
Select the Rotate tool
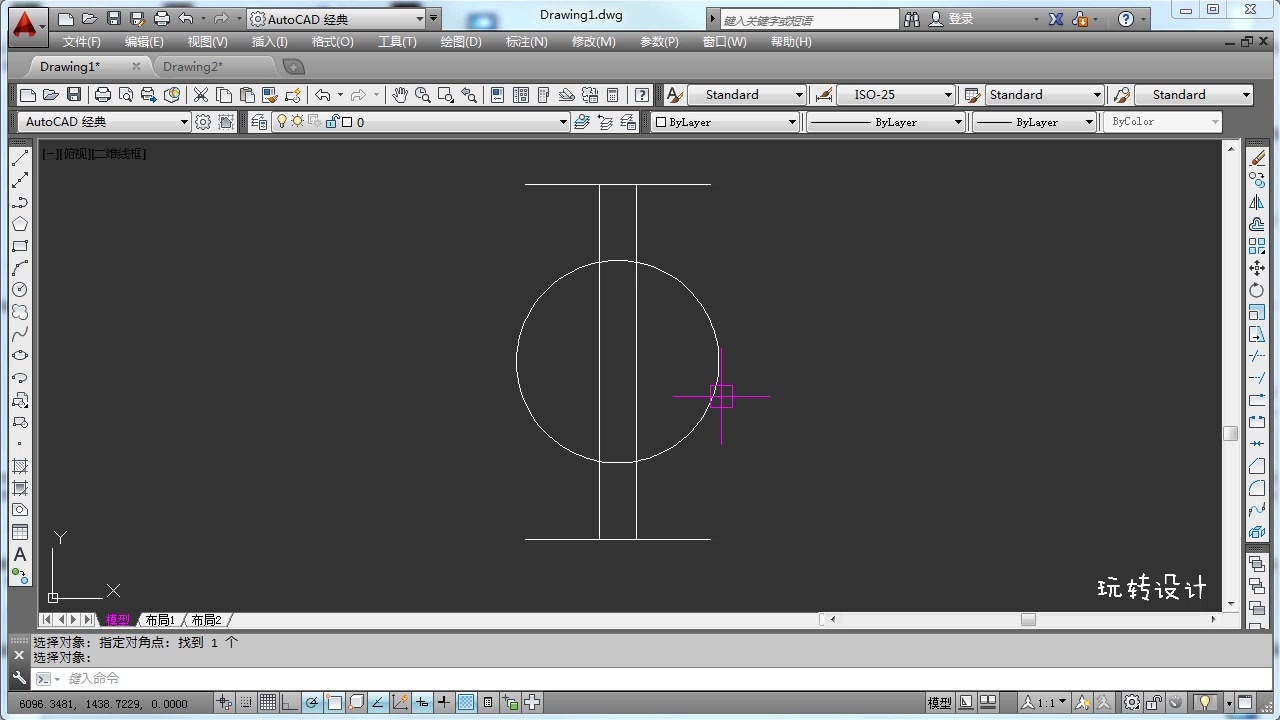tap(1257, 290)
